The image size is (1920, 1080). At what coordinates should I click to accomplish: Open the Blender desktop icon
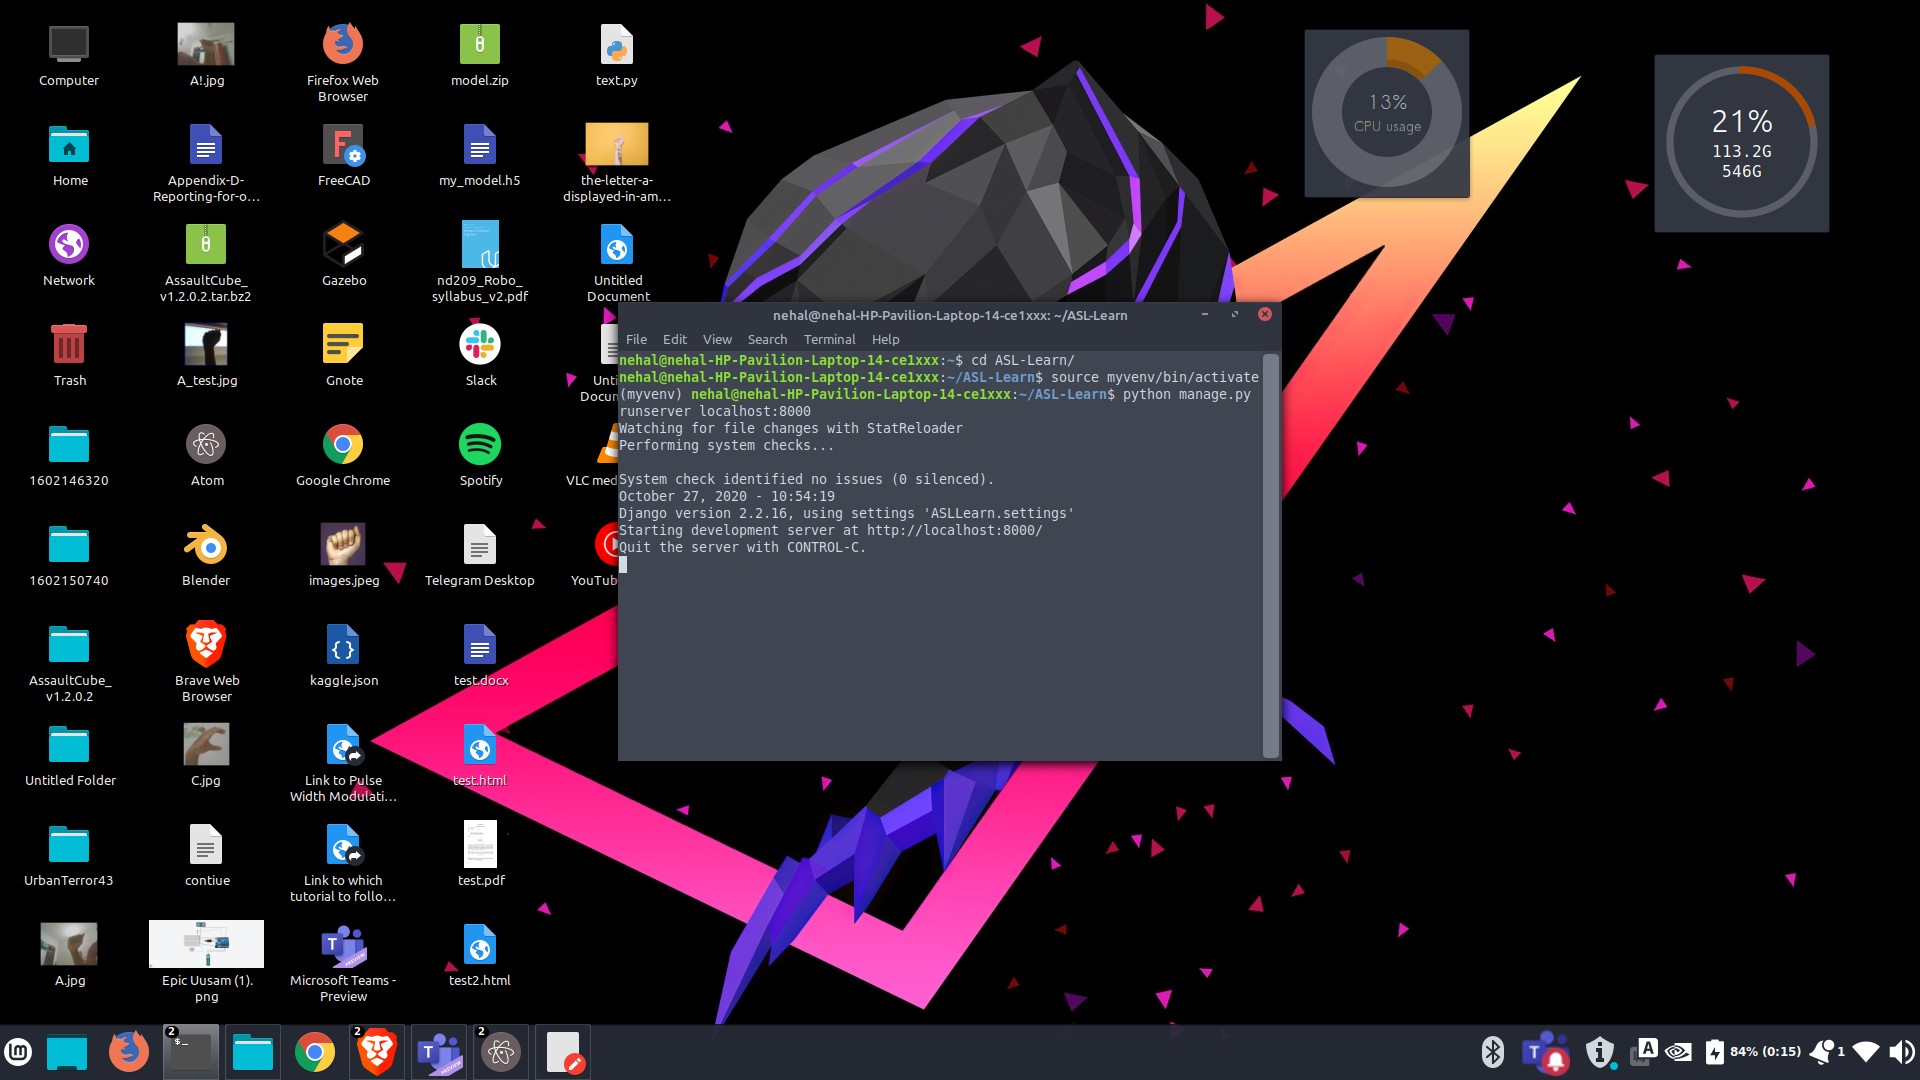206,546
